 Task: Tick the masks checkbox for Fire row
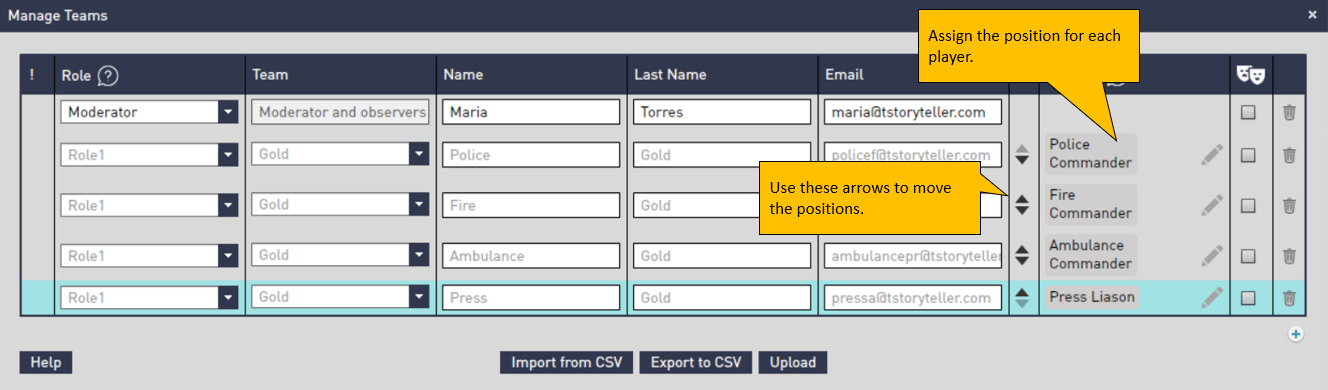[1248, 205]
